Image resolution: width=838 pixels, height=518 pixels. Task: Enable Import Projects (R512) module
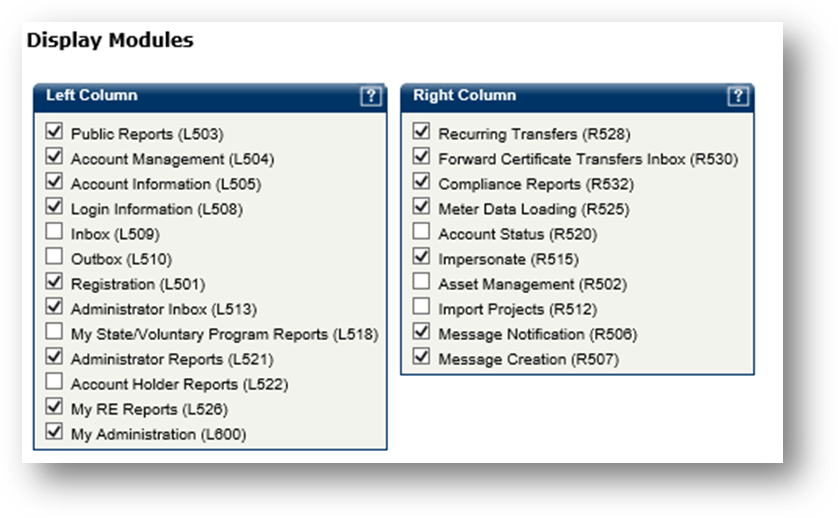[x=421, y=308]
